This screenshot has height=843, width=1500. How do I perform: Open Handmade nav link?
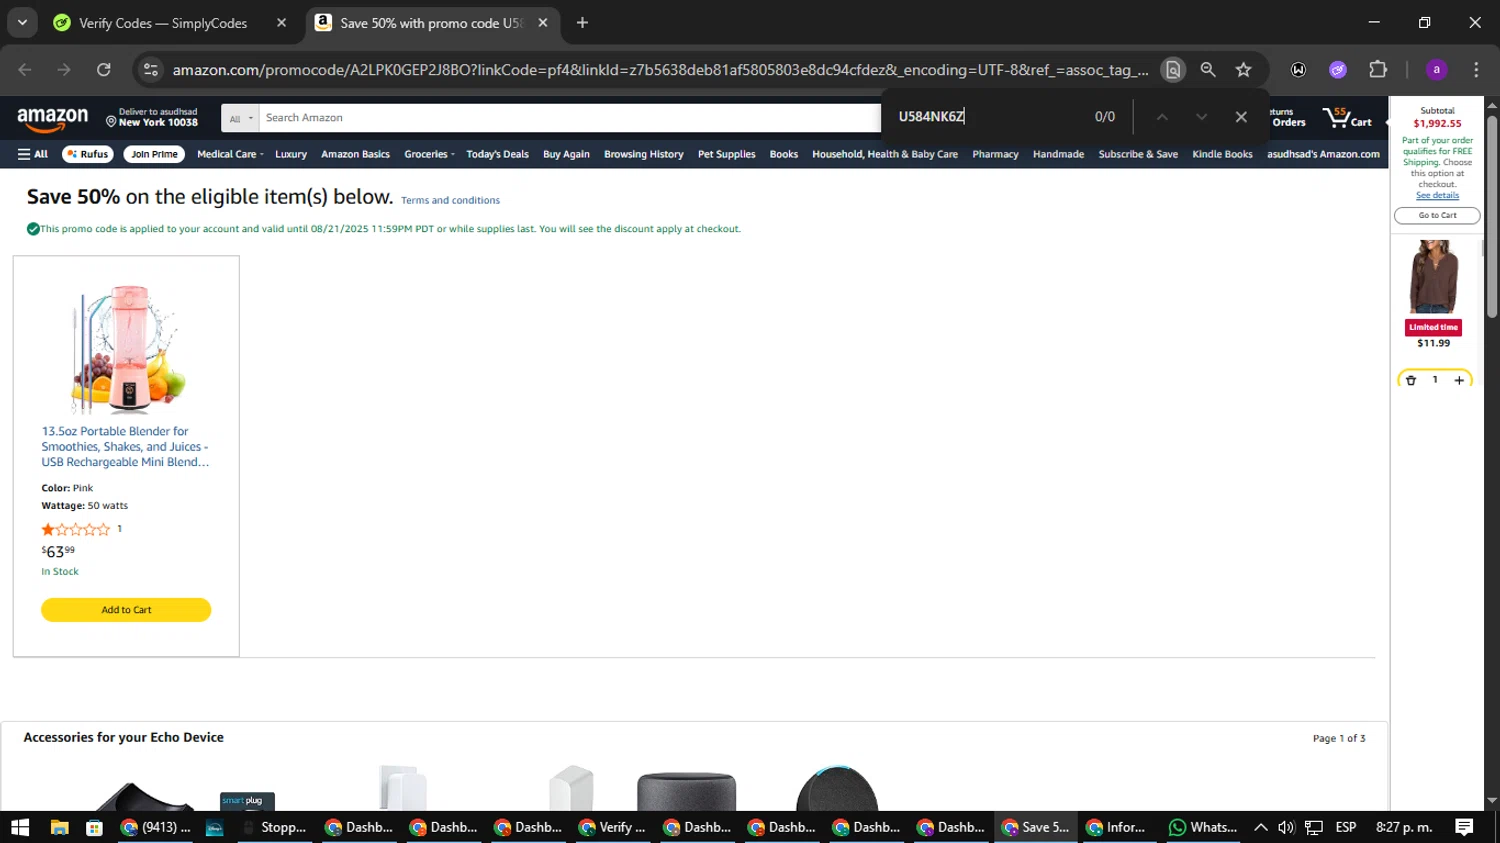coord(1058,154)
